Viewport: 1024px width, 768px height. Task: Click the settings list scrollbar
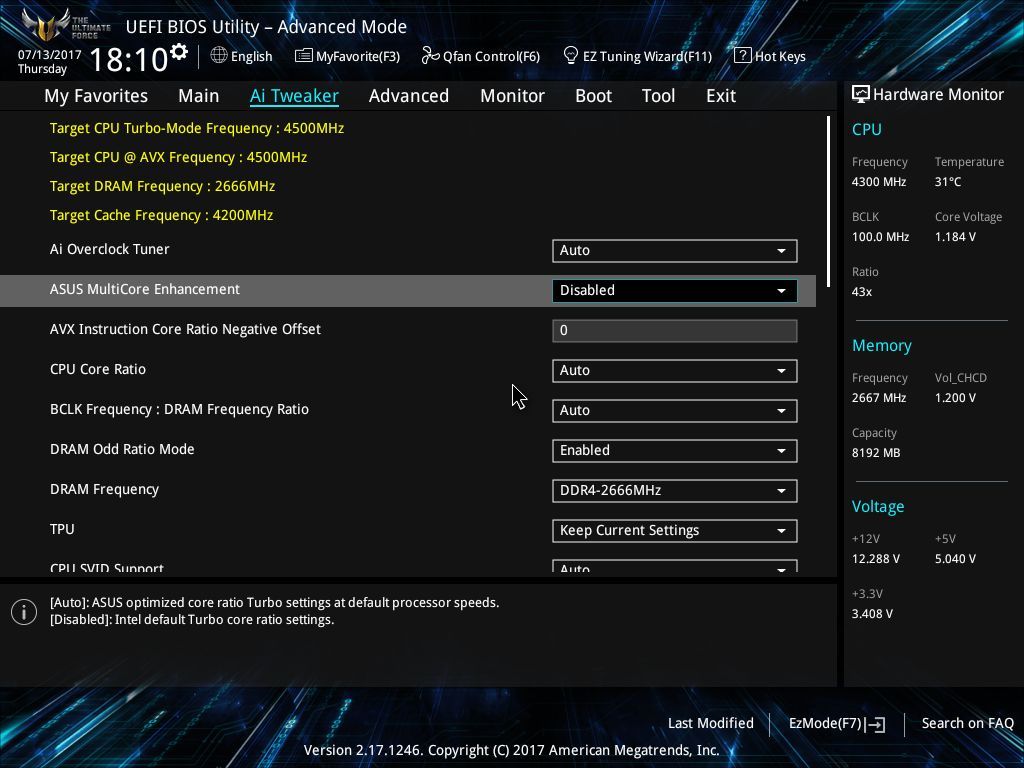[829, 201]
